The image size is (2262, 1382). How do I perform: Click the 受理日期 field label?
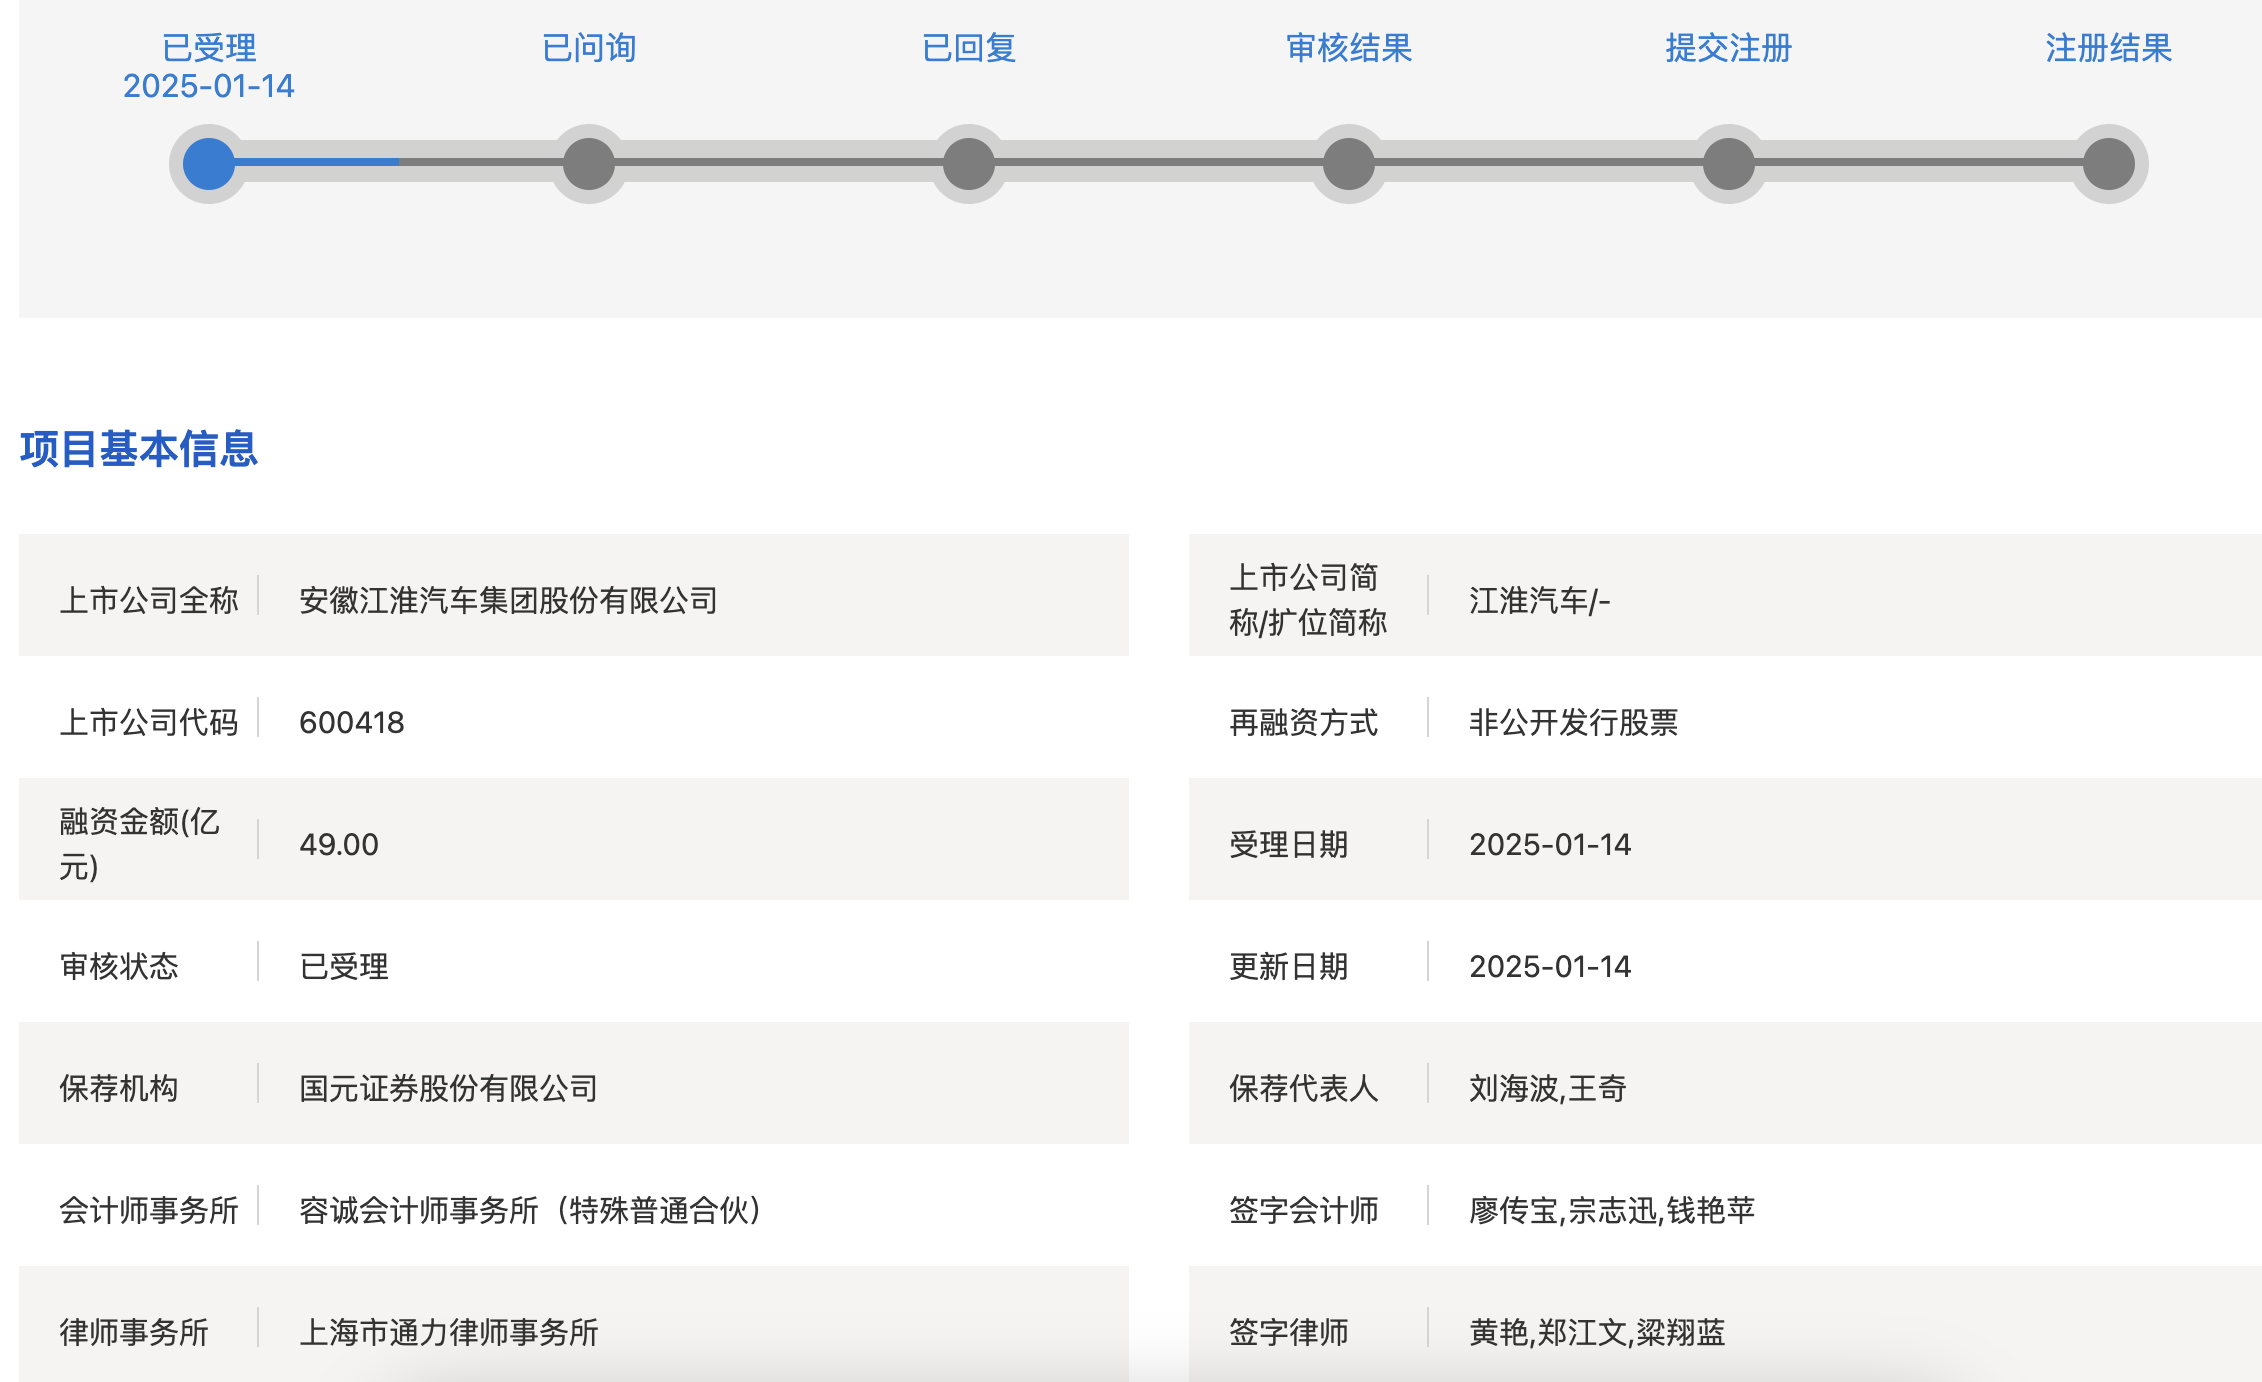click(x=1288, y=844)
